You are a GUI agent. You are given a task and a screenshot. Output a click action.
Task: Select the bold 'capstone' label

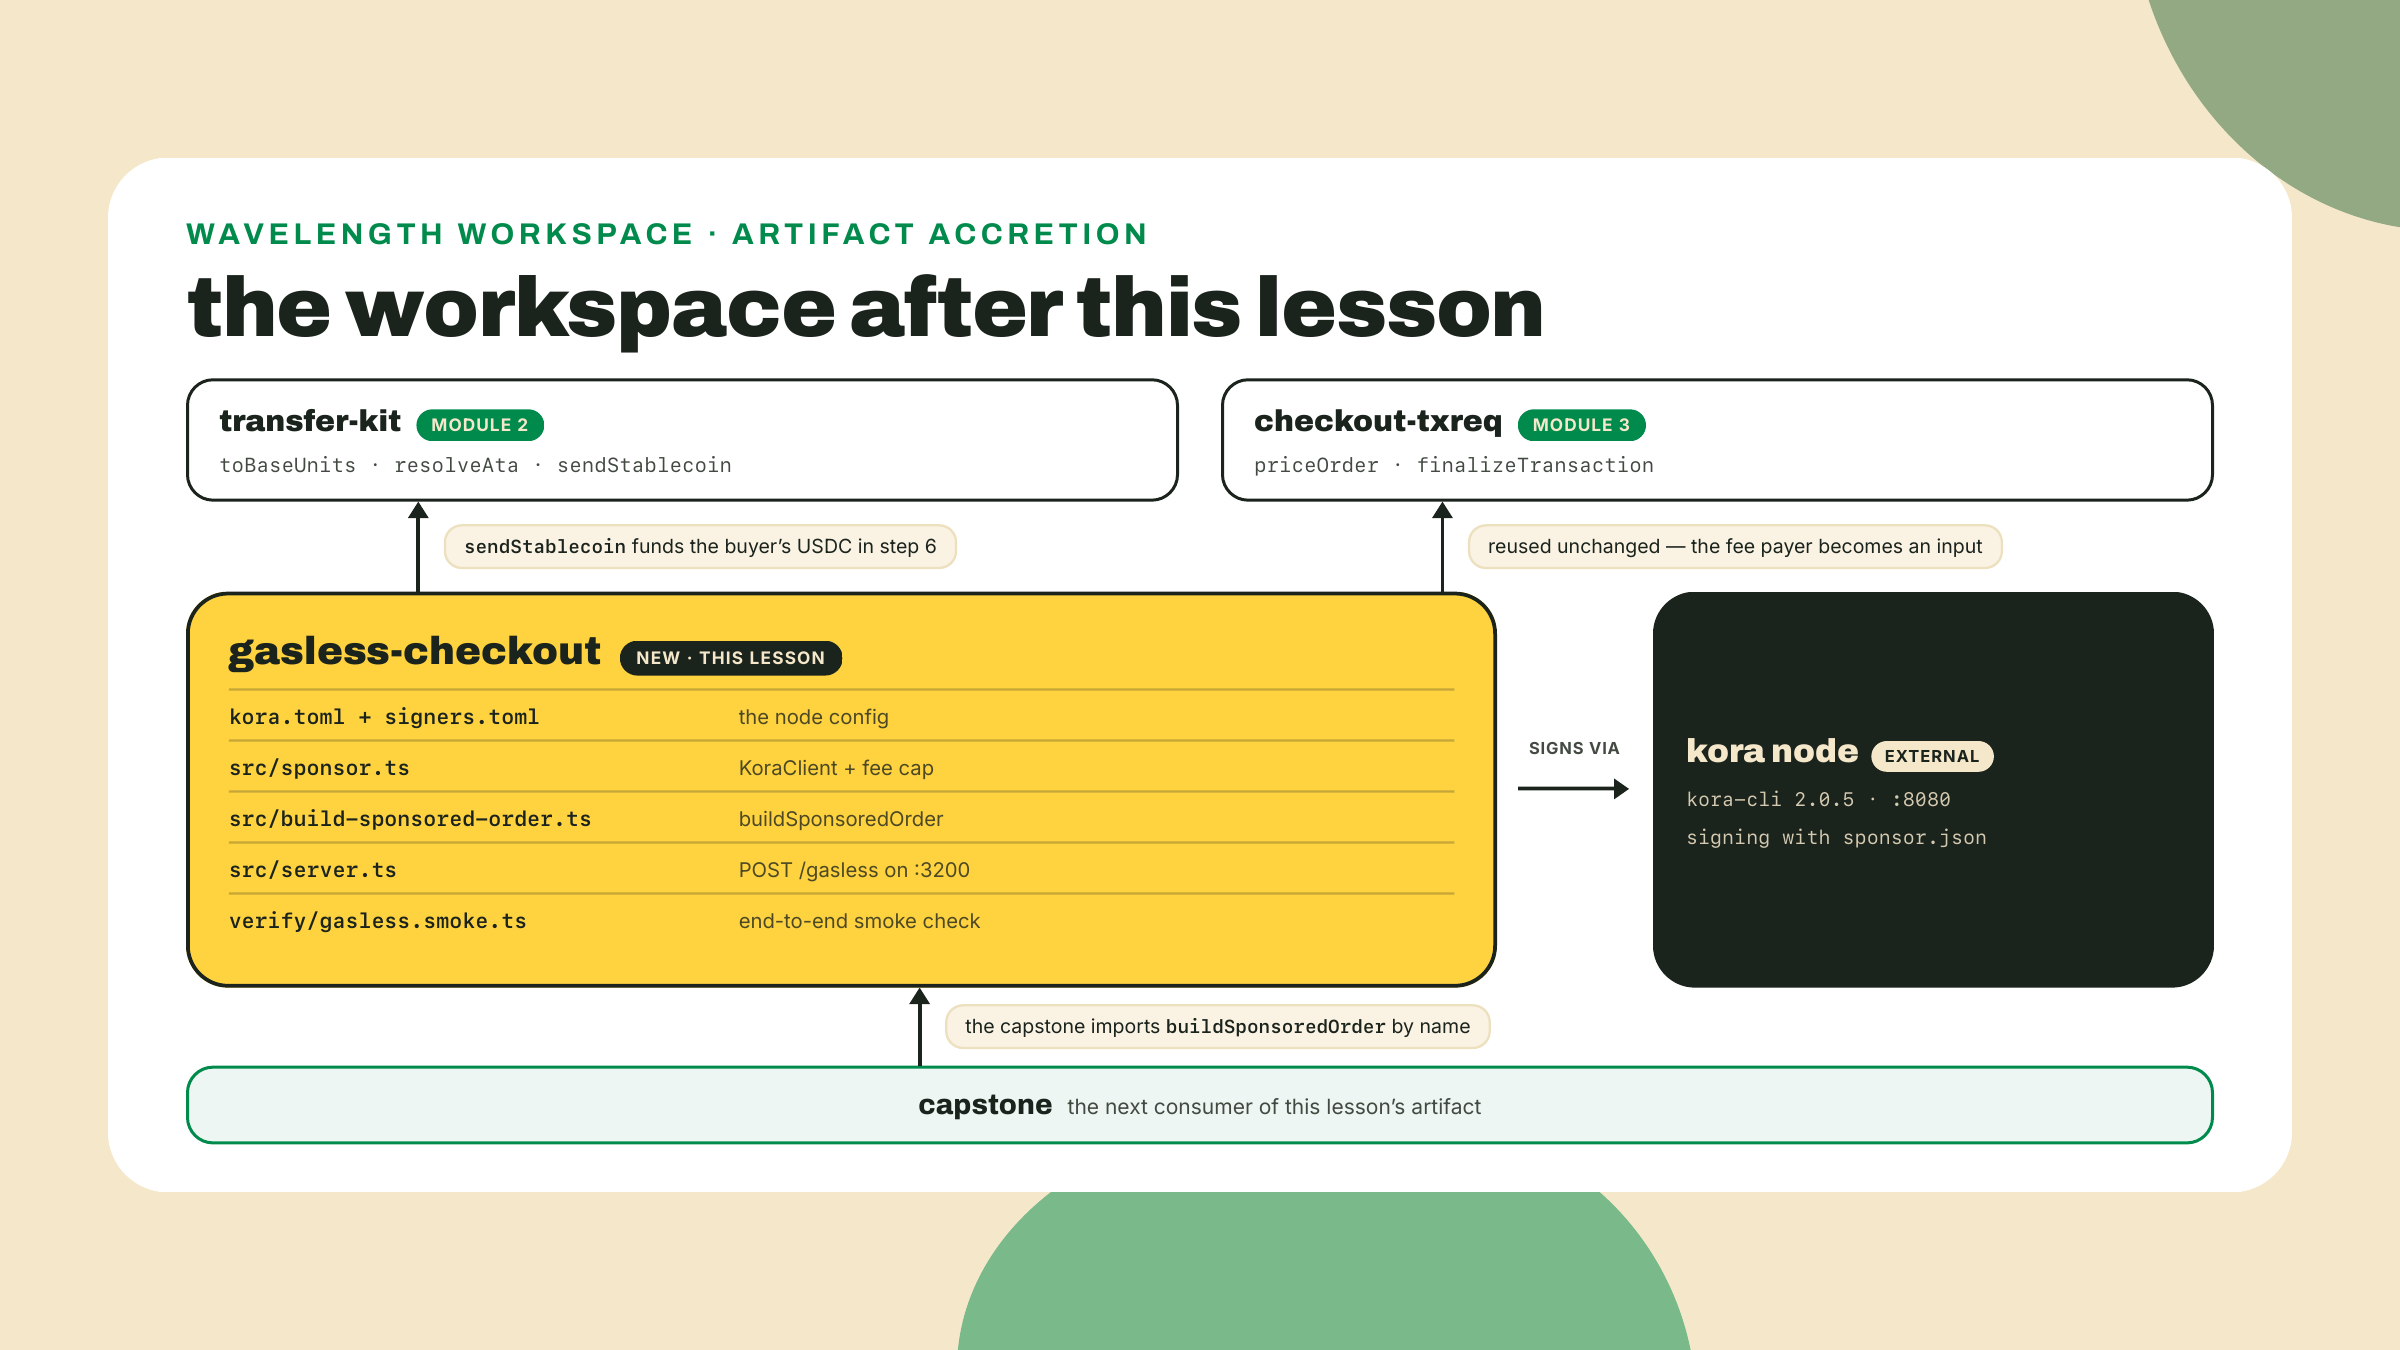click(985, 1105)
